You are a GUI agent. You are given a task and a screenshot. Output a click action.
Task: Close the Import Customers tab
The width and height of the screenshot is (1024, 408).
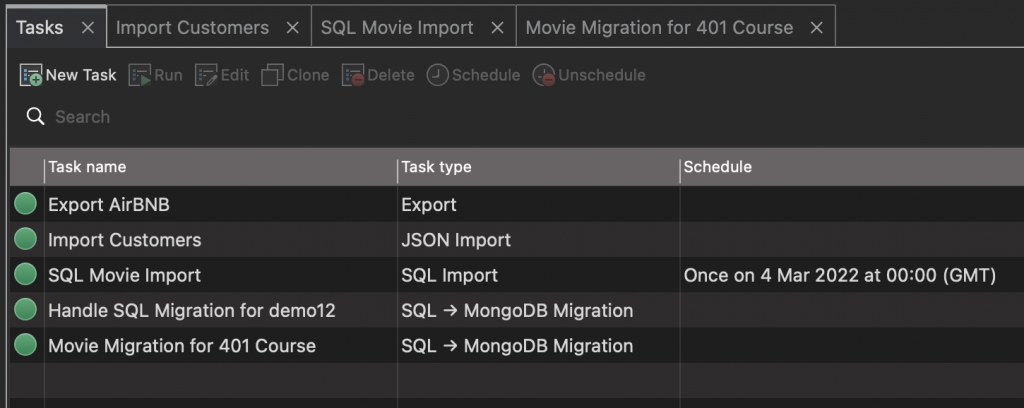(293, 27)
